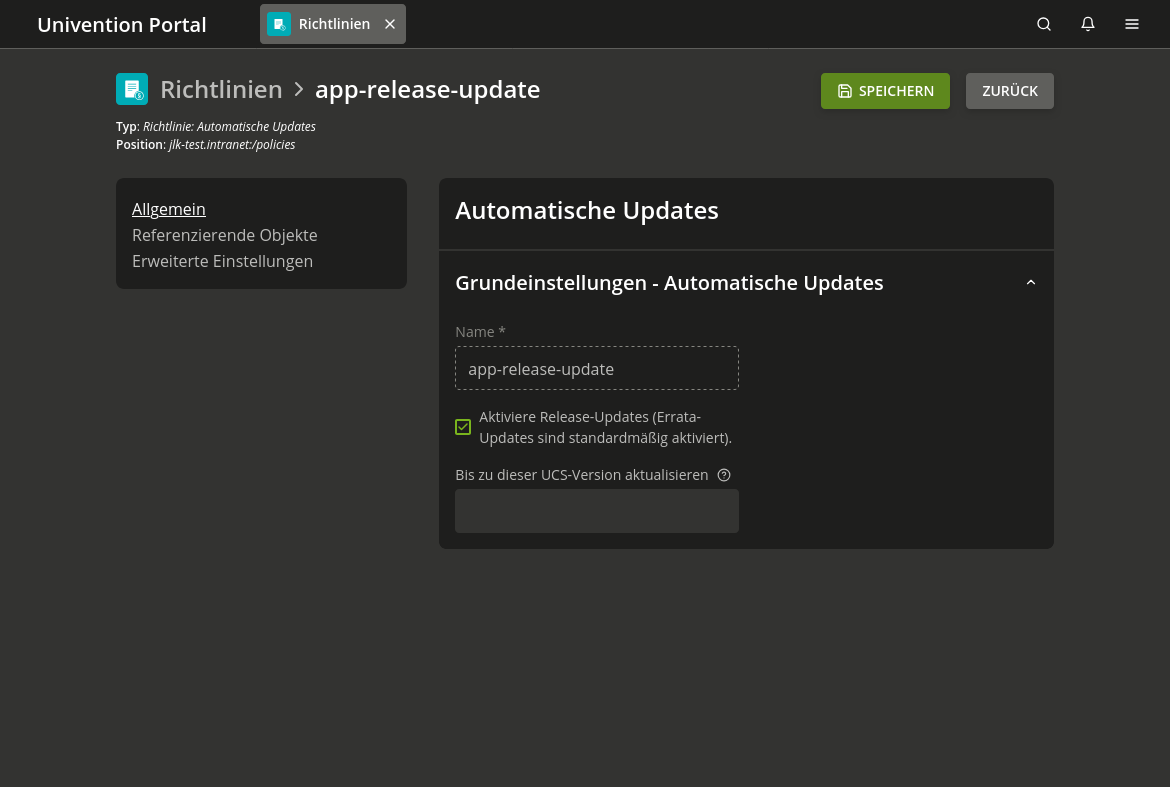
Task: Save changes with the SPEICHERN button
Action: click(885, 90)
